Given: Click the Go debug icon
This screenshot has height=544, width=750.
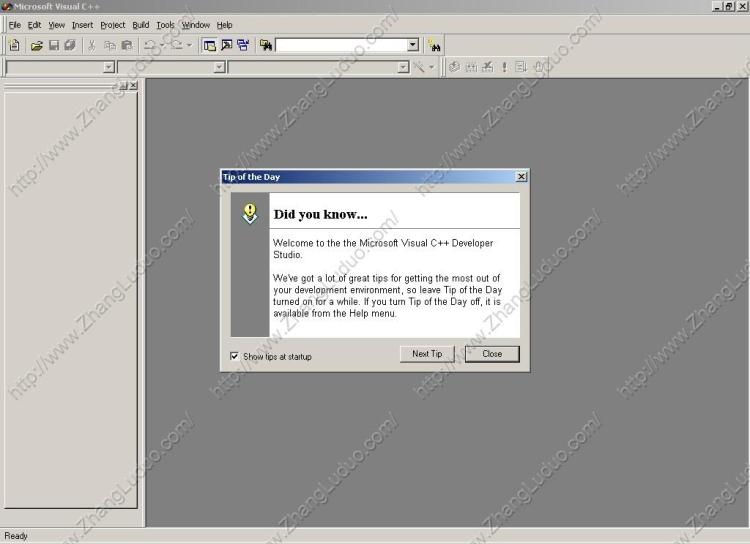Looking at the screenshot, I should tap(521, 67).
